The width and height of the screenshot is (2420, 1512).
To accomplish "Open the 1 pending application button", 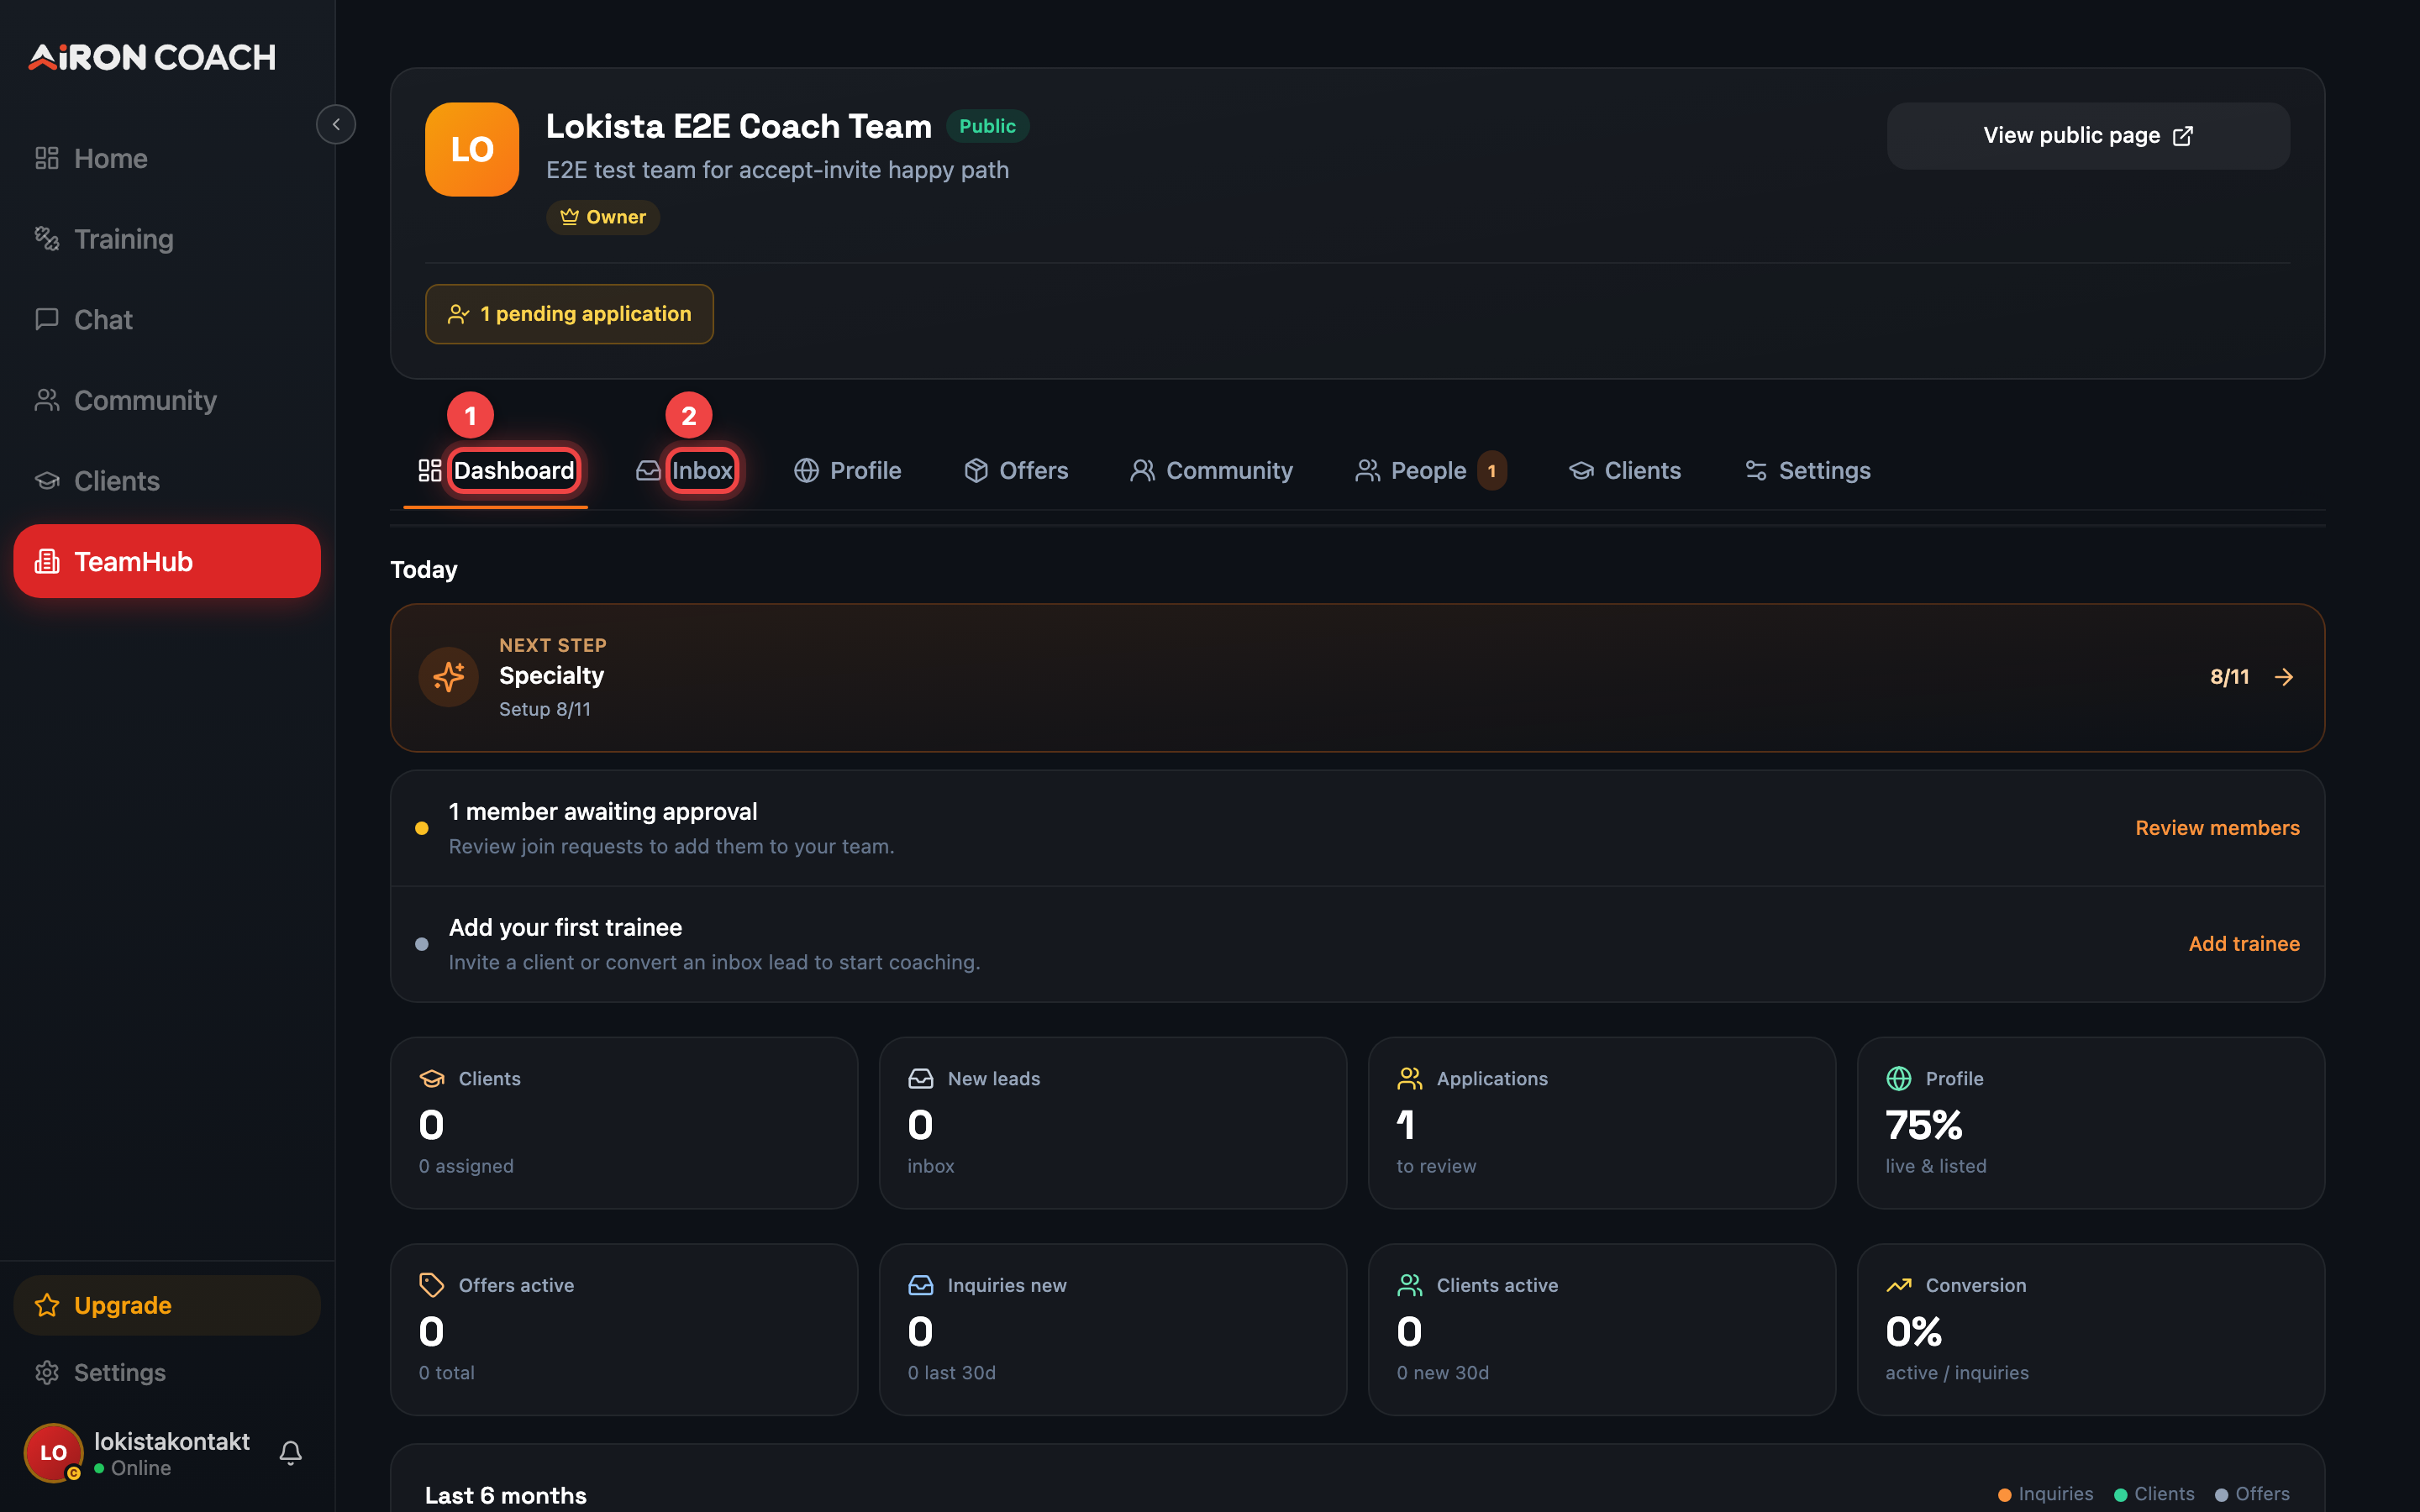I will (569, 314).
